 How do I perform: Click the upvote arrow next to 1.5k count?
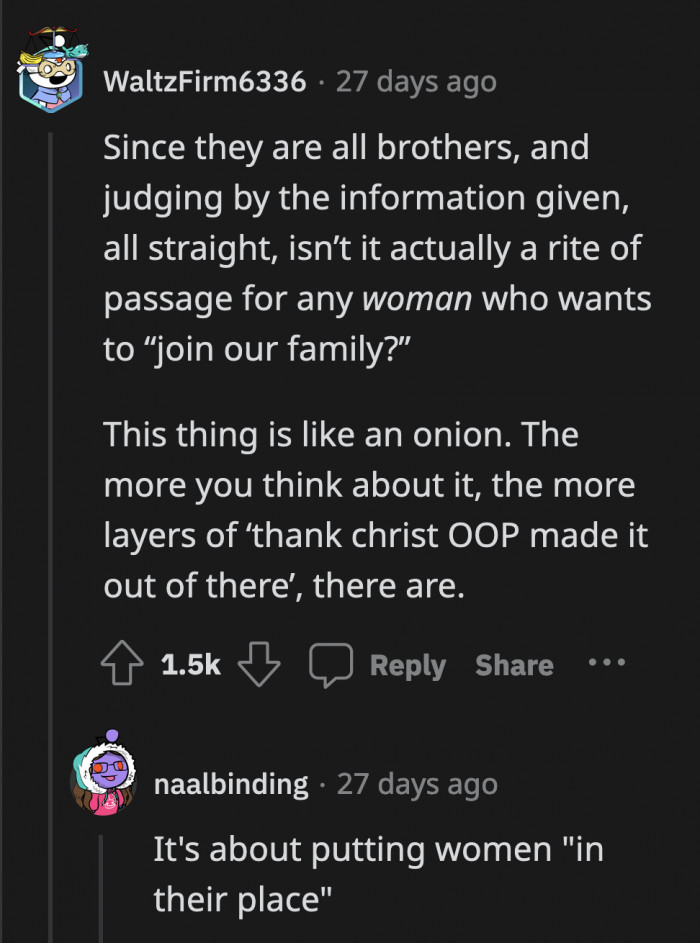pos(121,664)
